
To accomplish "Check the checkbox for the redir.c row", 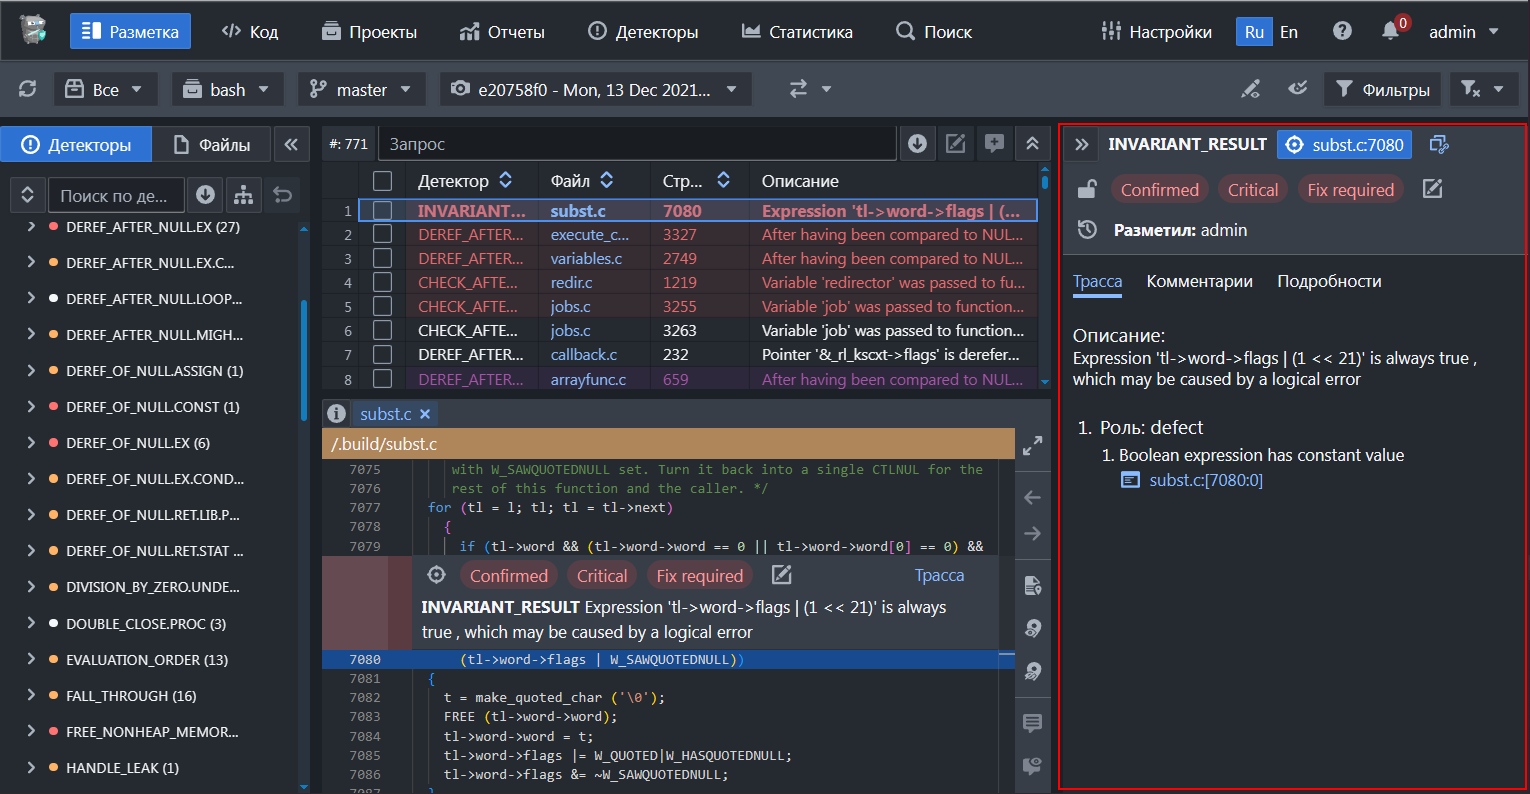I will click(382, 283).
